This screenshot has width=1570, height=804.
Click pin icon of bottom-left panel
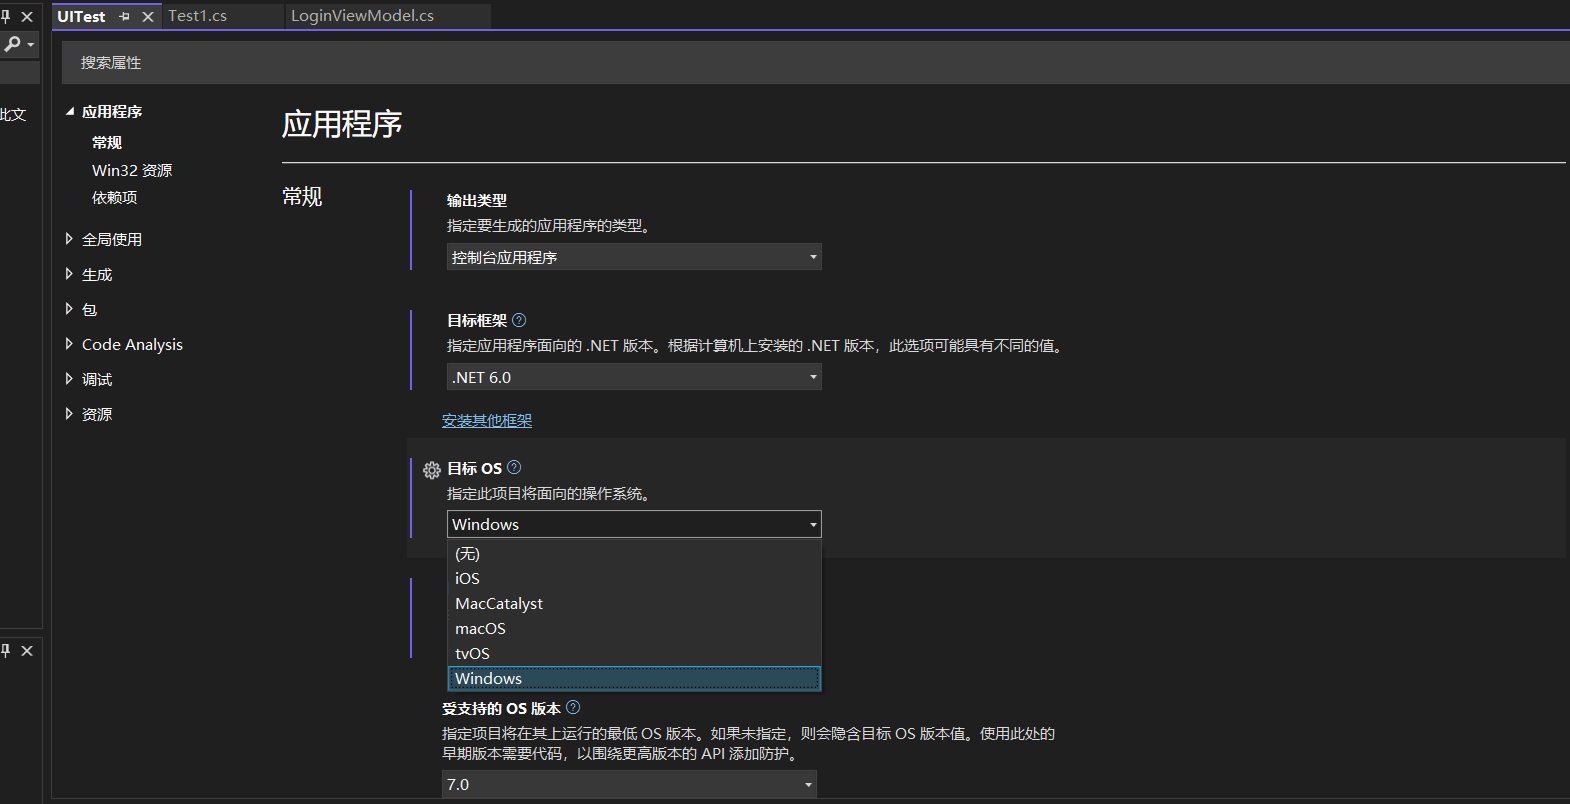(x=6, y=650)
